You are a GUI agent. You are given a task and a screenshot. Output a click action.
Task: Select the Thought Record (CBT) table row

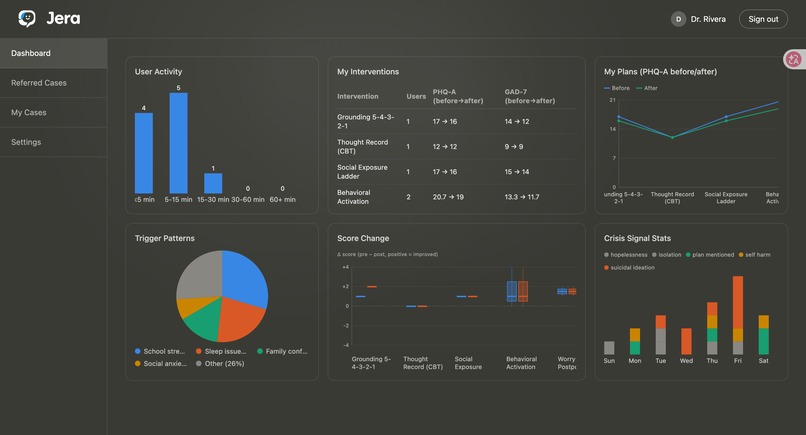456,147
